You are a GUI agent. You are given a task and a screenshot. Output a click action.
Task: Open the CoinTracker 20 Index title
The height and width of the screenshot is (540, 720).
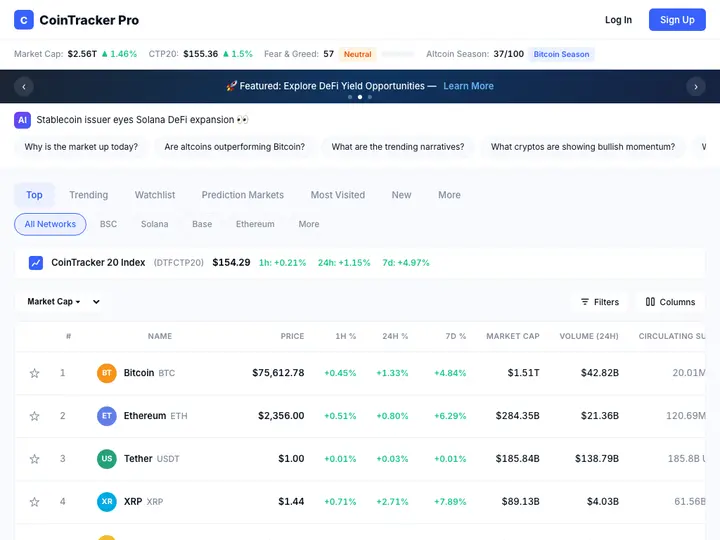(98, 263)
